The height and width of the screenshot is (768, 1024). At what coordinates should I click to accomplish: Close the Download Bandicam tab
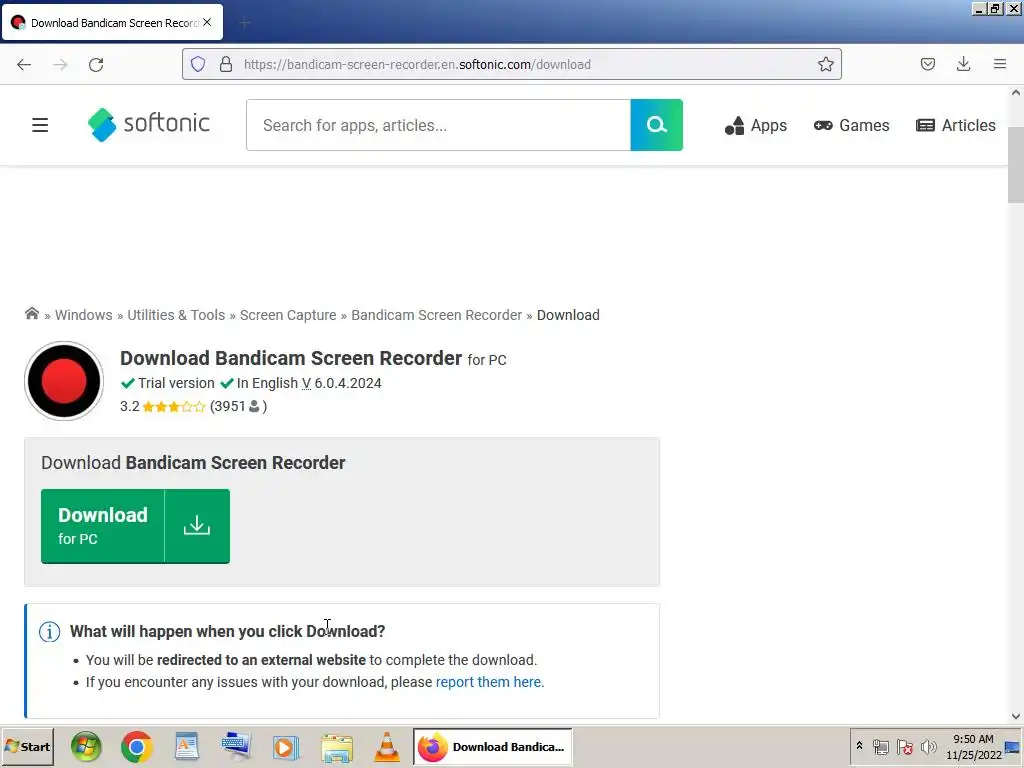coord(207,22)
